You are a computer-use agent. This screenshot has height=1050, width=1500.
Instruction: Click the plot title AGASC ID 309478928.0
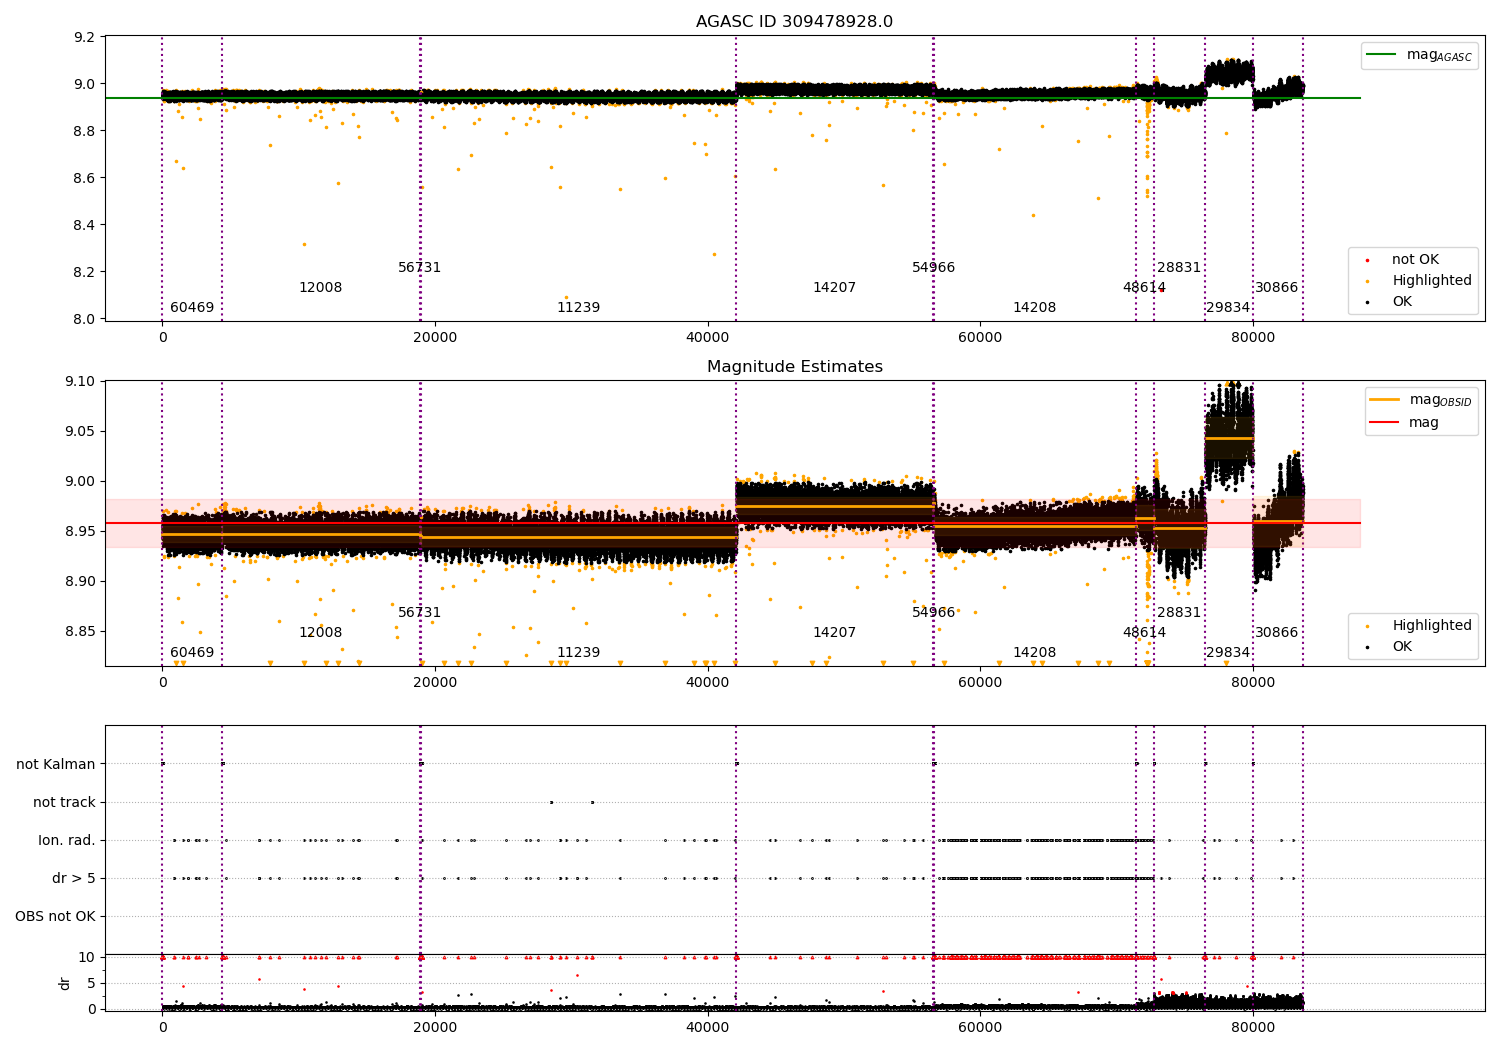(795, 22)
